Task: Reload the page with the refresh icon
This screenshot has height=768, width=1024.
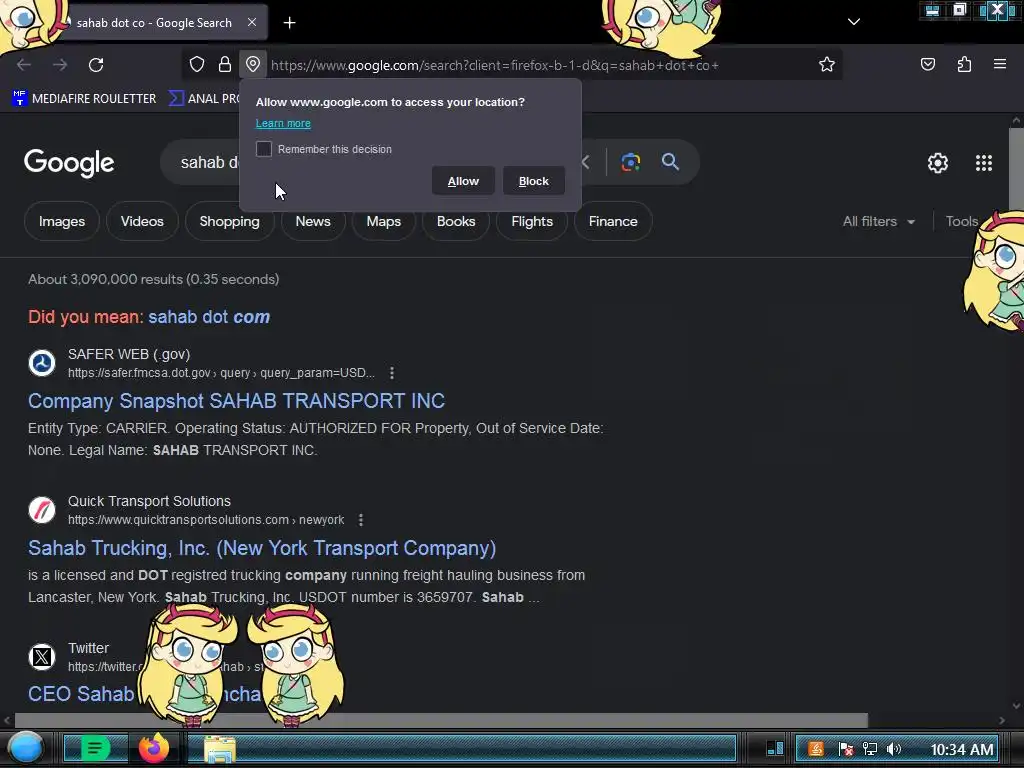Action: pyautogui.click(x=96, y=65)
